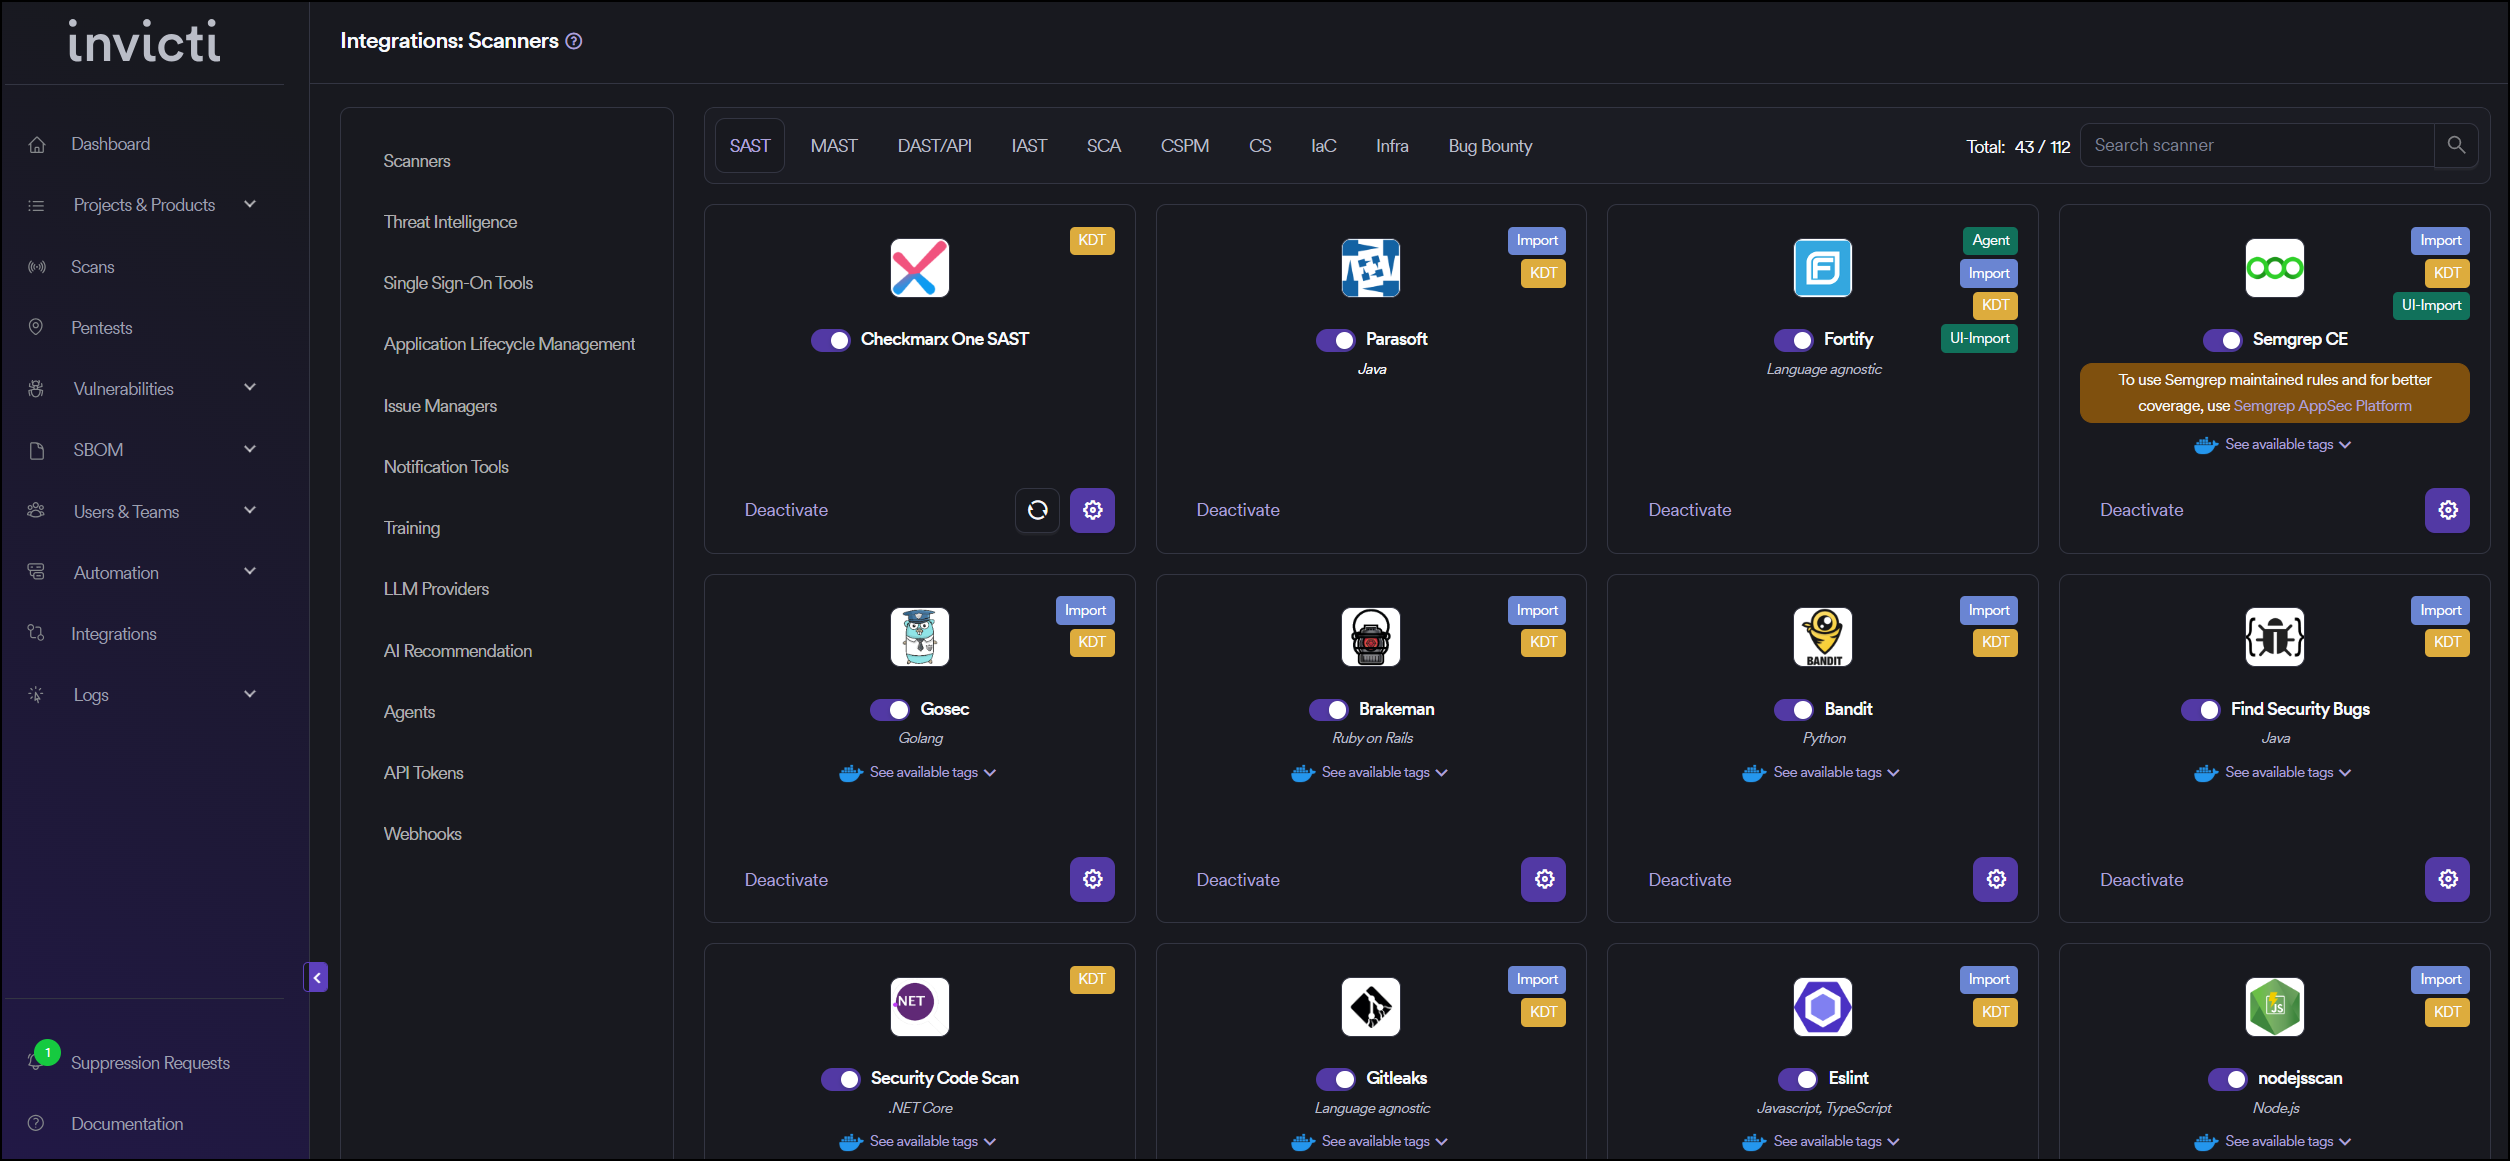This screenshot has width=2510, height=1161.
Task: Click the Checkmarx One SAST refresh icon
Action: (1037, 510)
